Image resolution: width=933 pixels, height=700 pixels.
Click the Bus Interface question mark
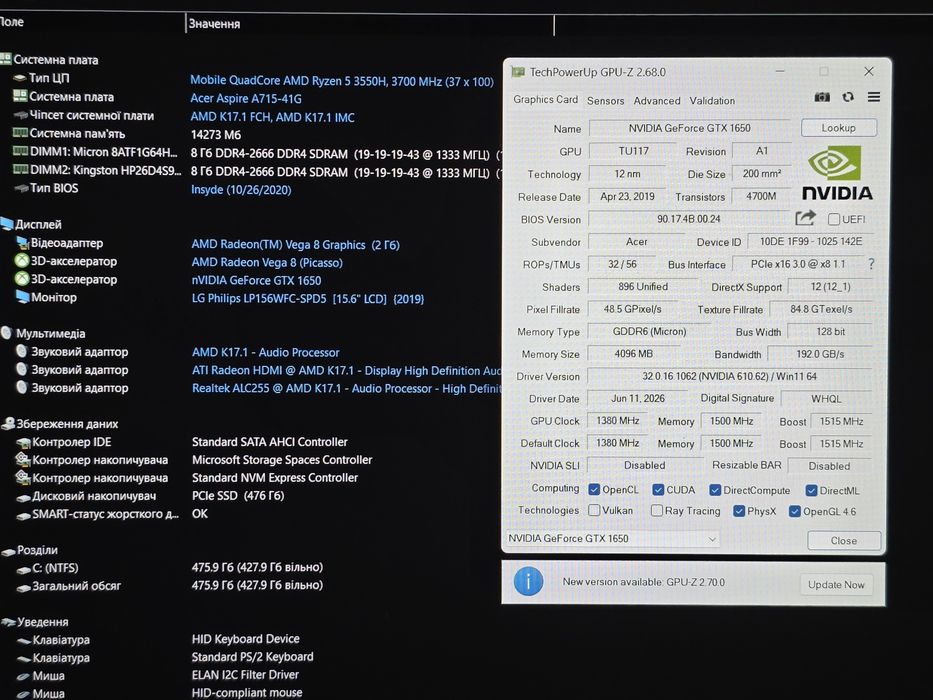pyautogui.click(x=871, y=264)
